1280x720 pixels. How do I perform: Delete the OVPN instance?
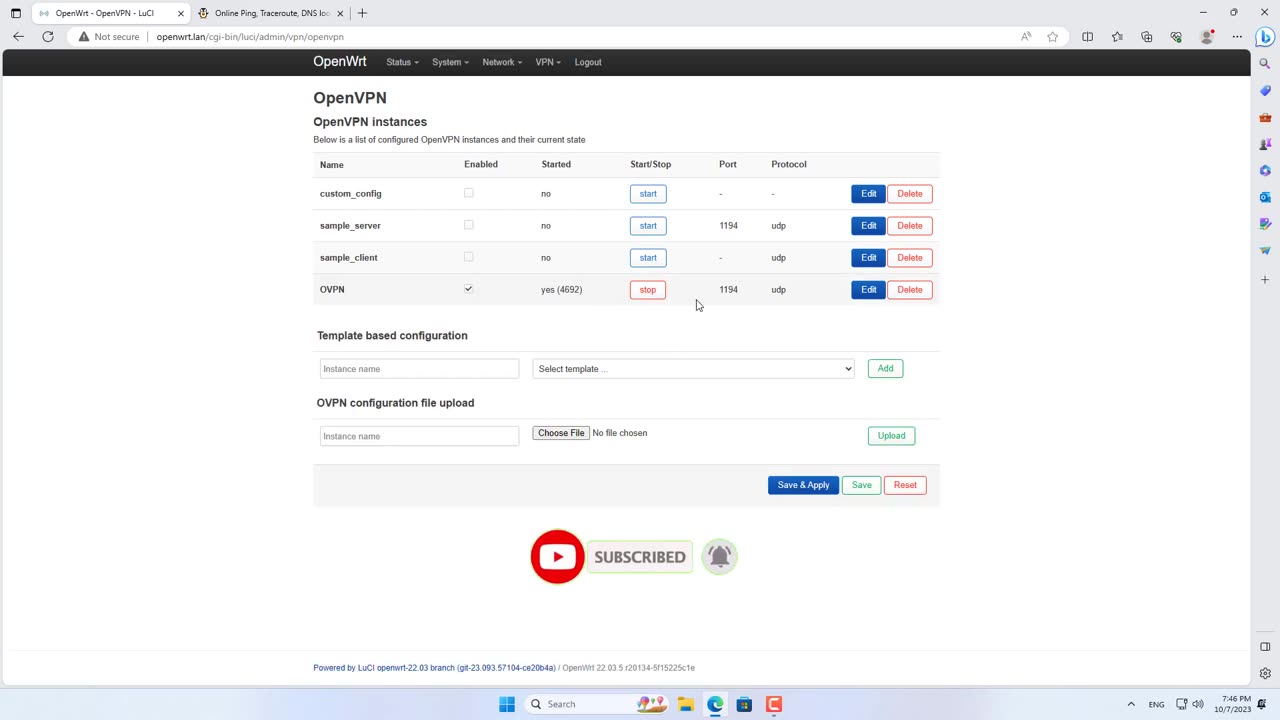(910, 290)
